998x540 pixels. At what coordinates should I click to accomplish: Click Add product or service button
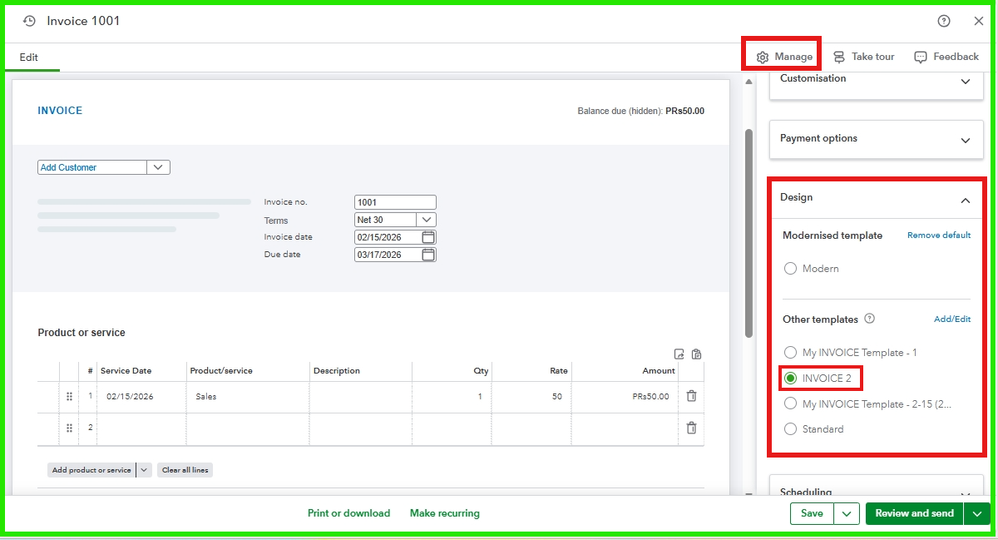point(92,470)
